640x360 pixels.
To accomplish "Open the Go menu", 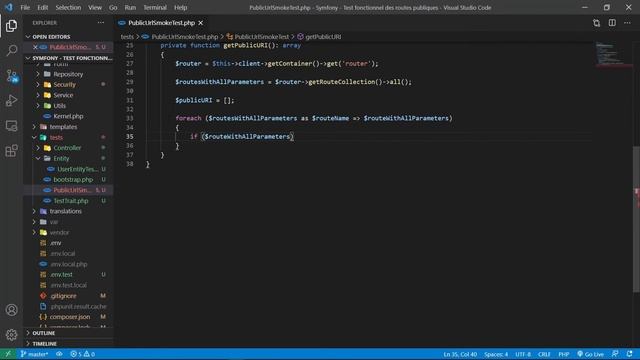I will pos(113,7).
